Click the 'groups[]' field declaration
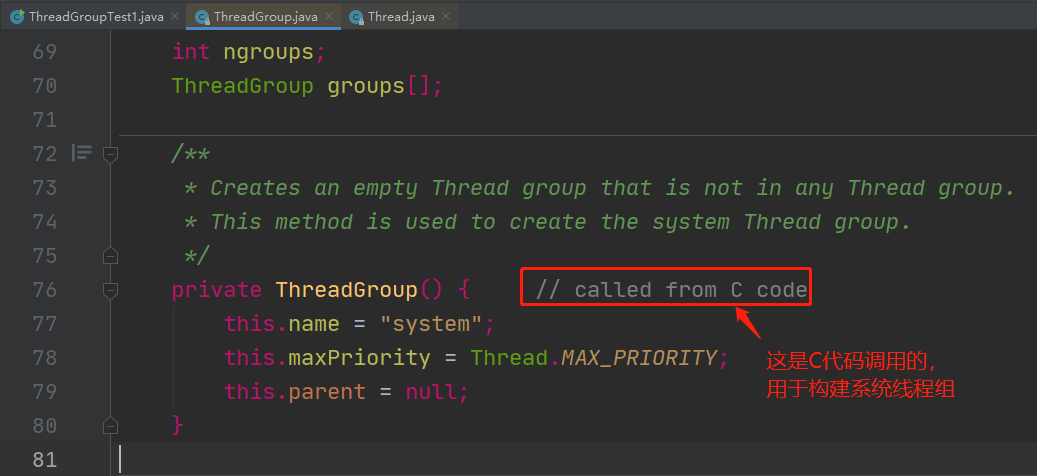Image resolution: width=1037 pixels, height=476 pixels. (379, 86)
